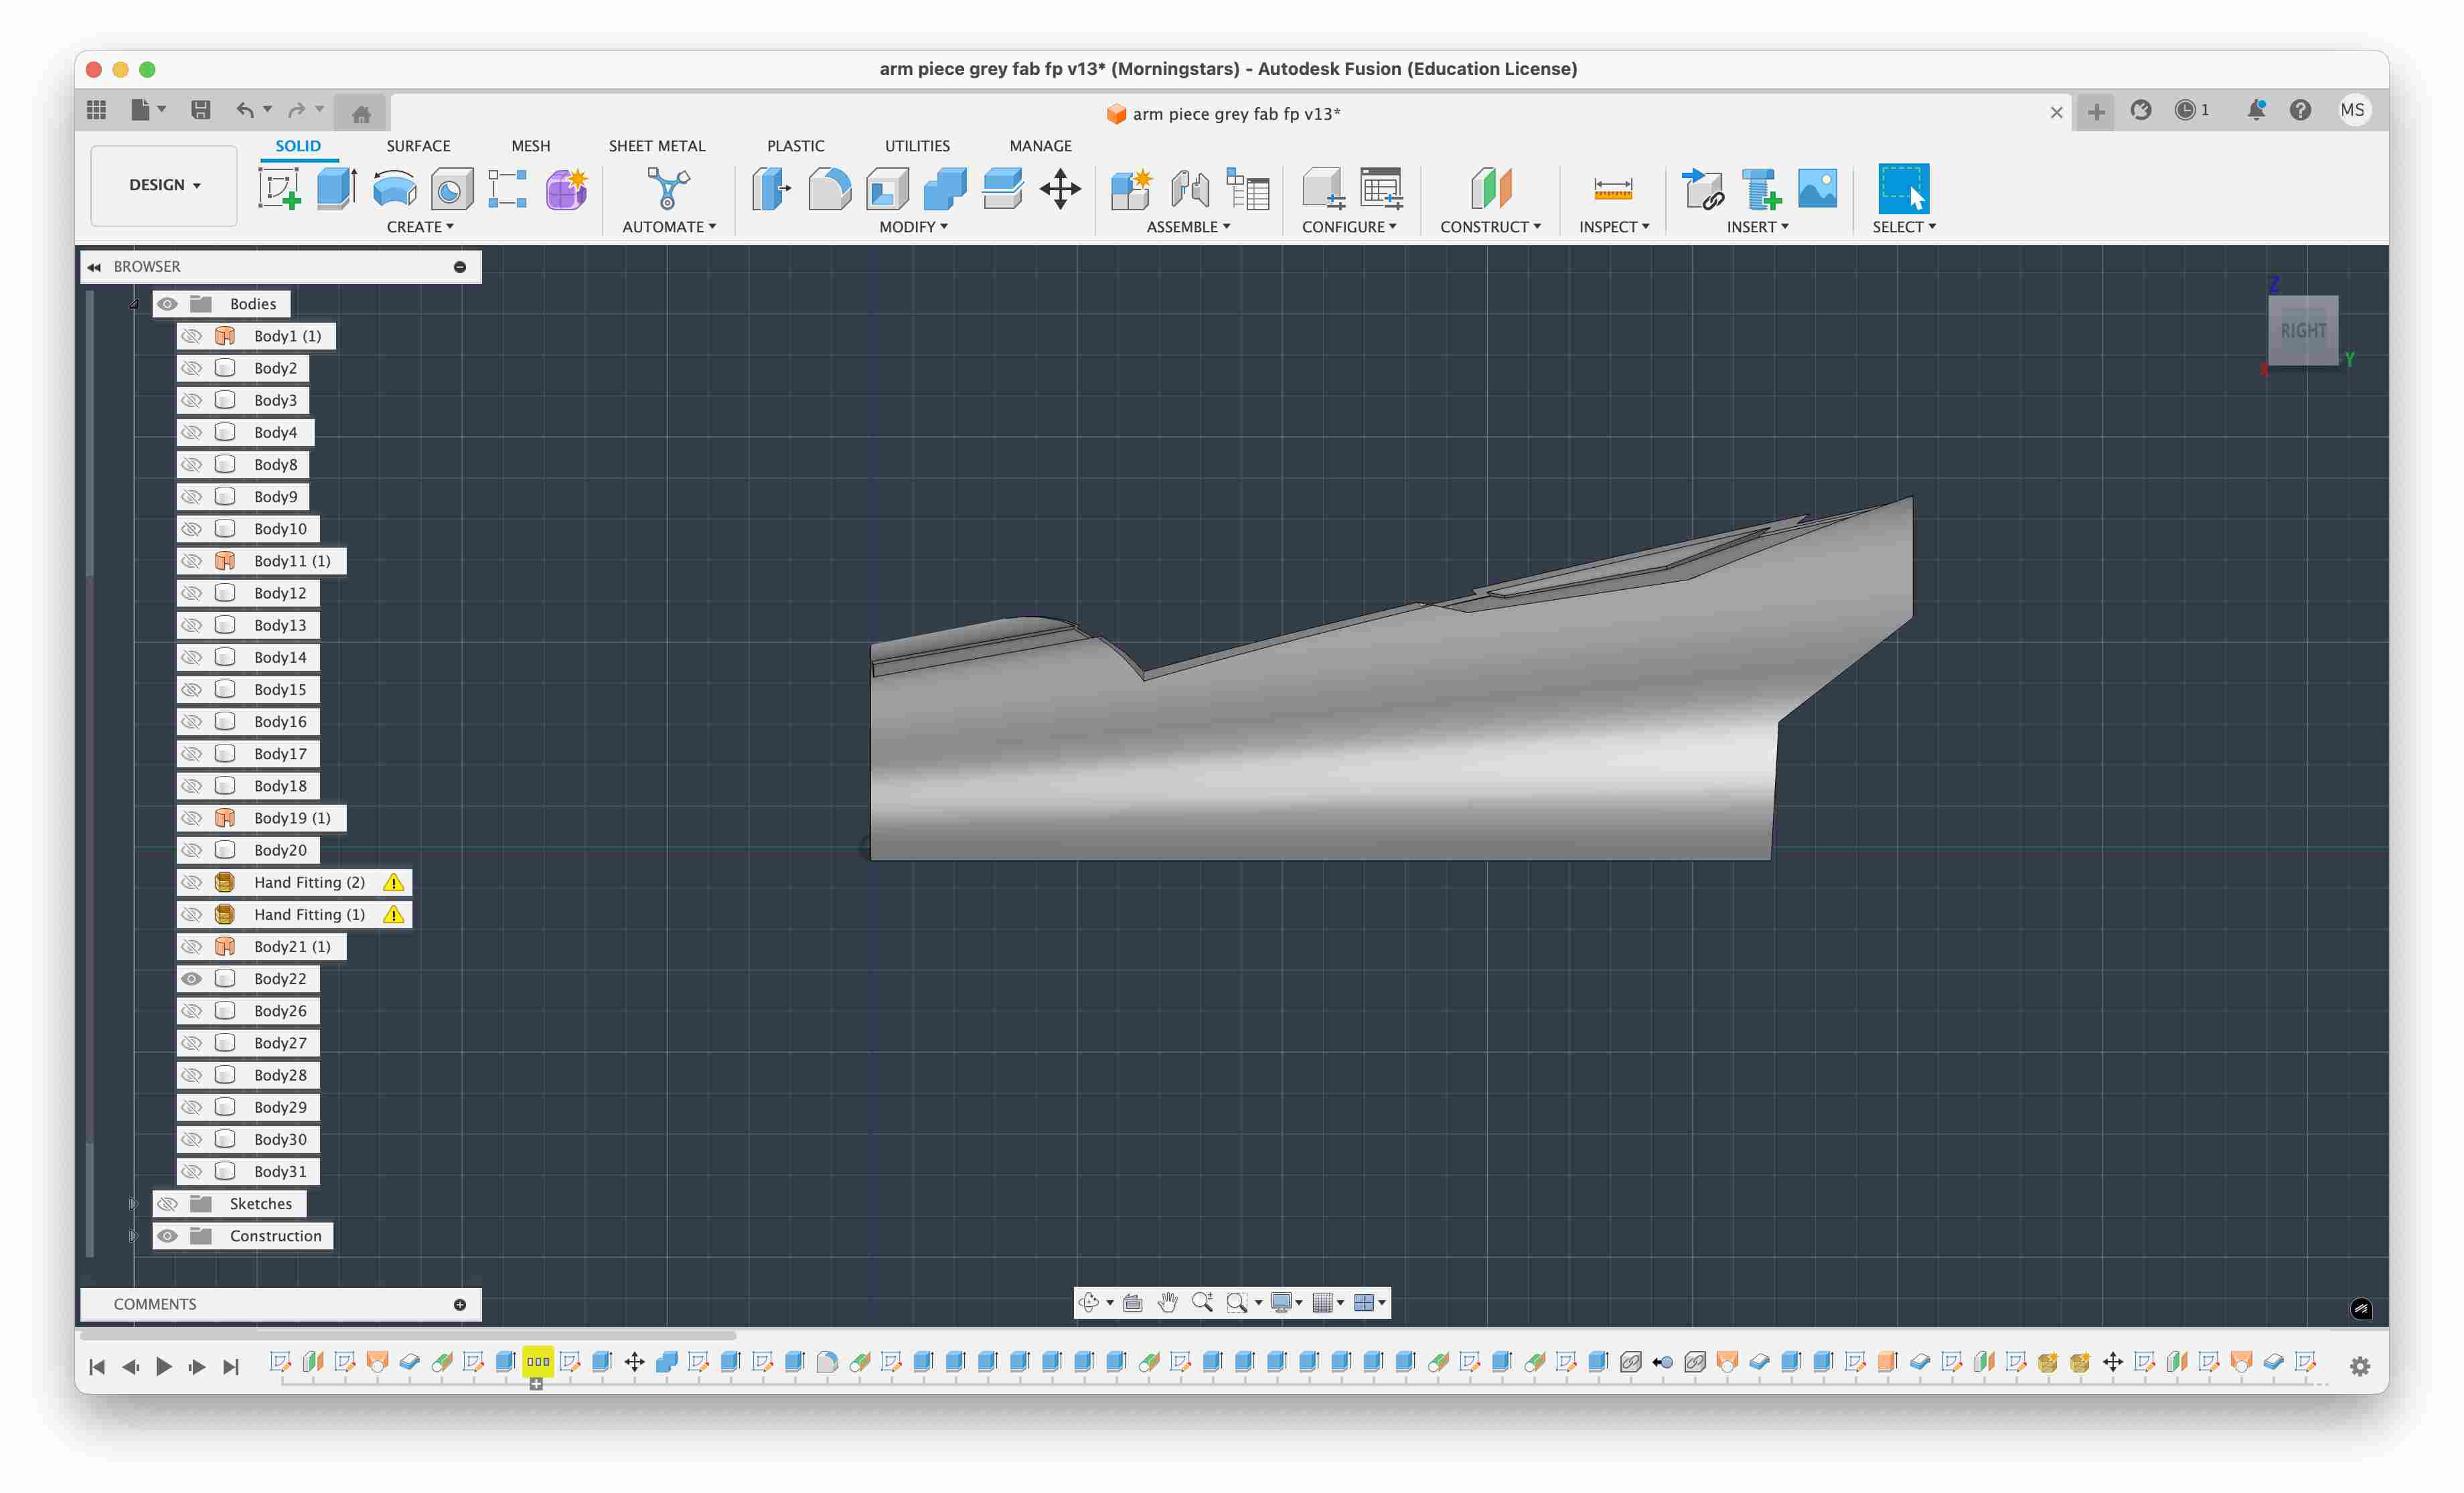Show Body2 using its eye icon
The image size is (2464, 1493).
click(191, 368)
